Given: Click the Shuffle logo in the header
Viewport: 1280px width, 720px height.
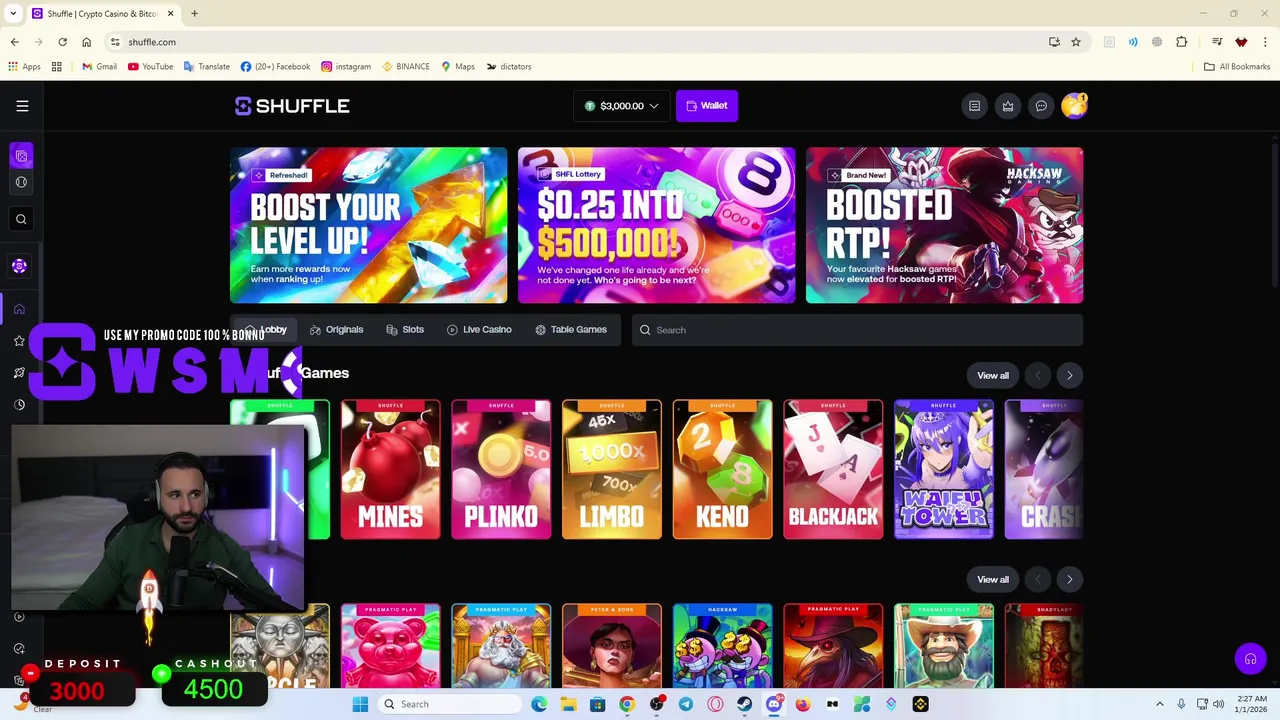Looking at the screenshot, I should tap(292, 106).
